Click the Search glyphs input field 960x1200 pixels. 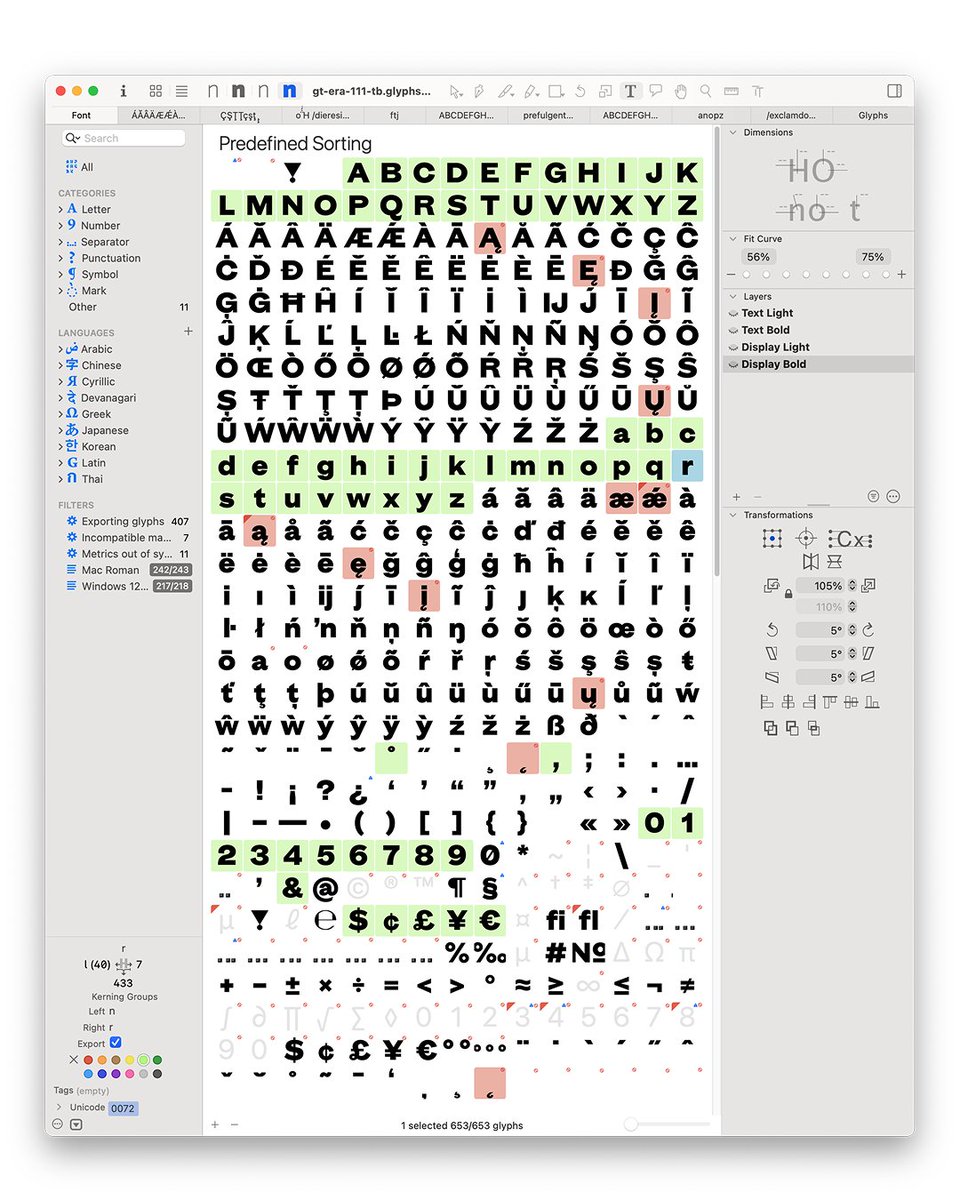(124, 138)
